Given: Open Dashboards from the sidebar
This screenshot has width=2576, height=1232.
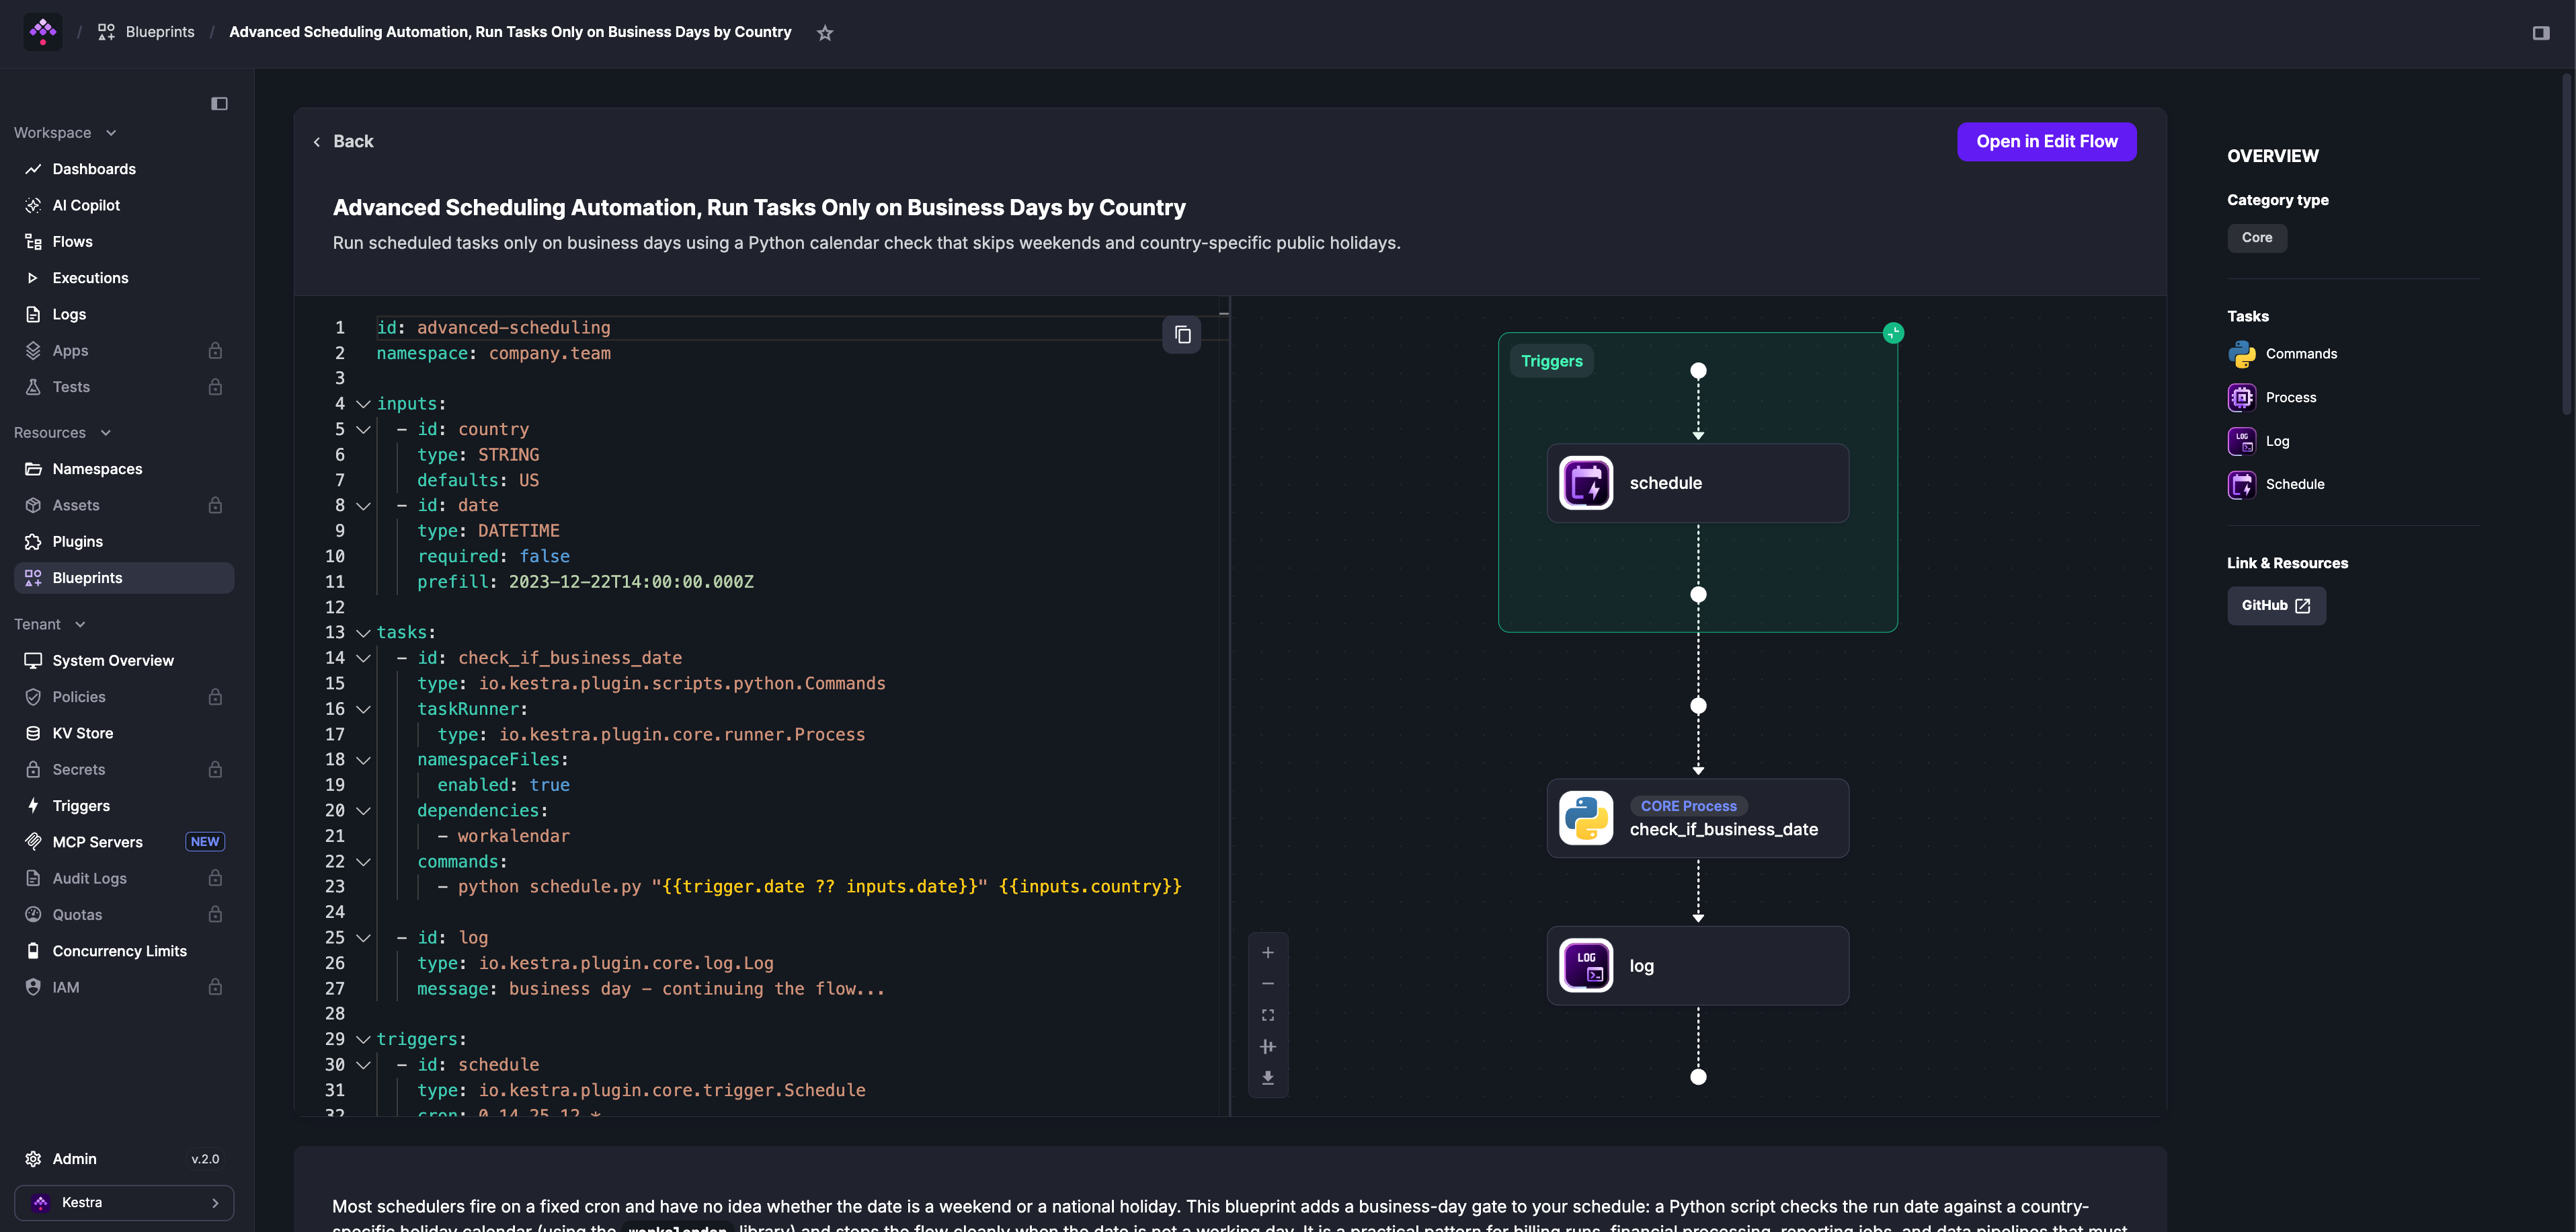Looking at the screenshot, I should pos(124,169).
